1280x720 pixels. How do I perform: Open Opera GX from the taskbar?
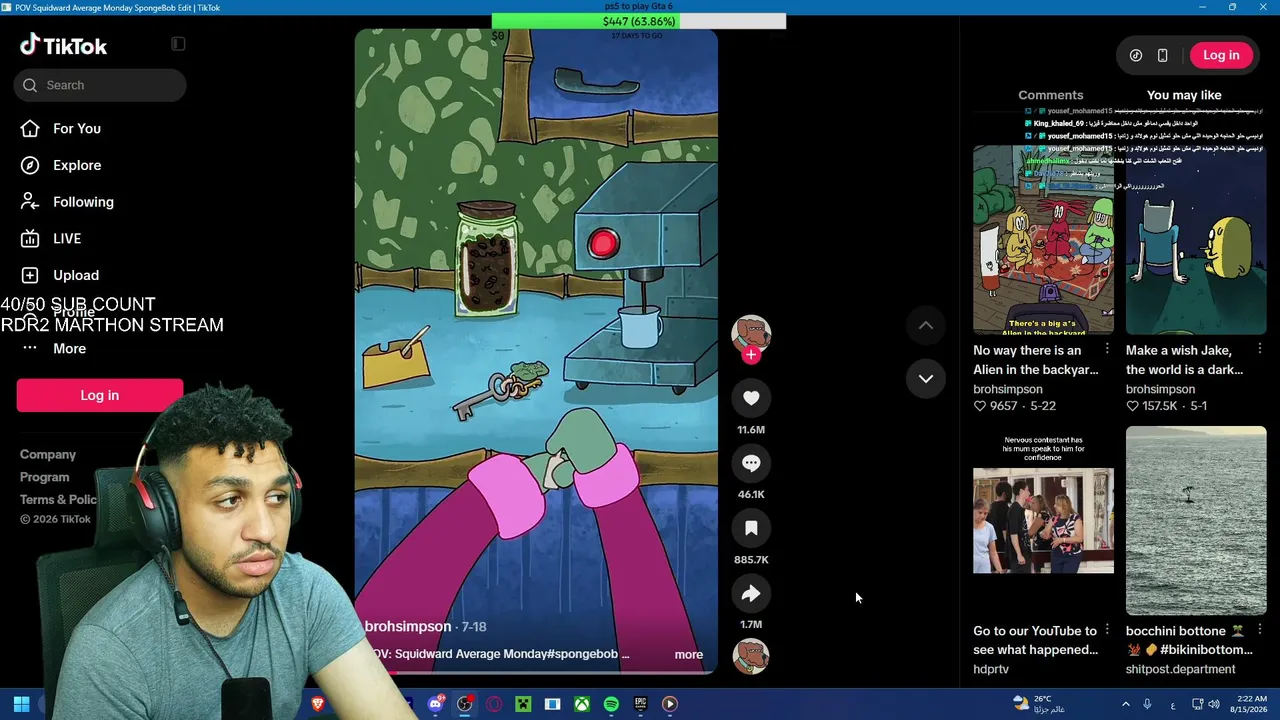click(494, 704)
